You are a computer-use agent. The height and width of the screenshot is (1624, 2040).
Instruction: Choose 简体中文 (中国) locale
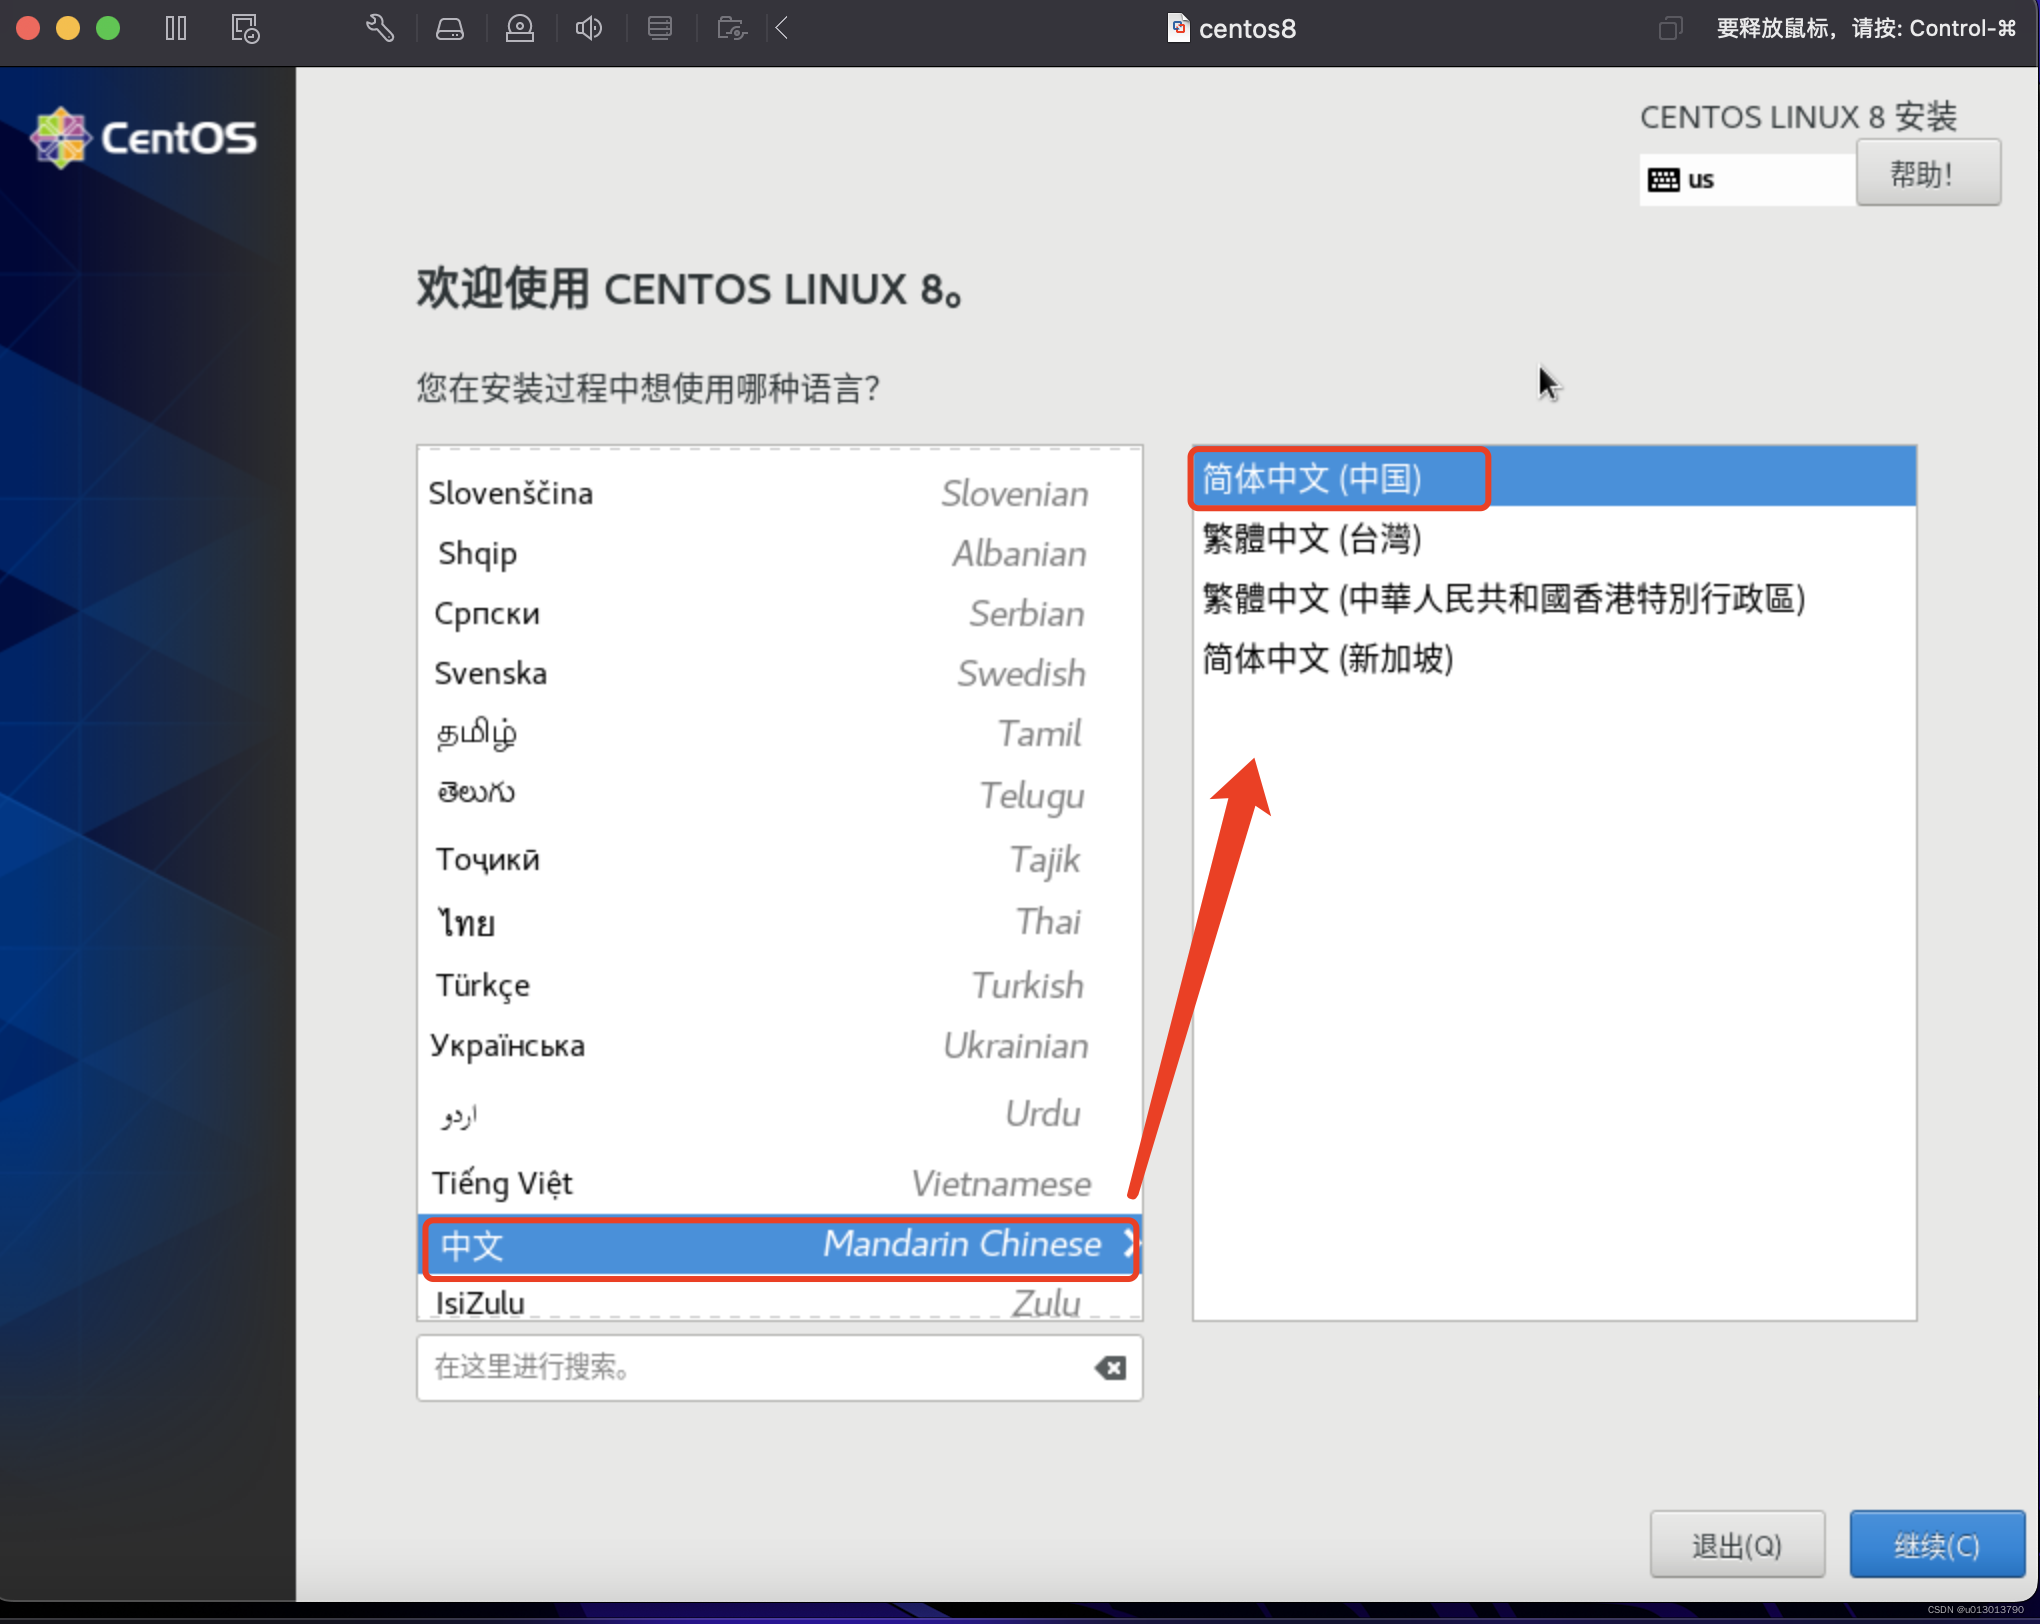click(1554, 478)
